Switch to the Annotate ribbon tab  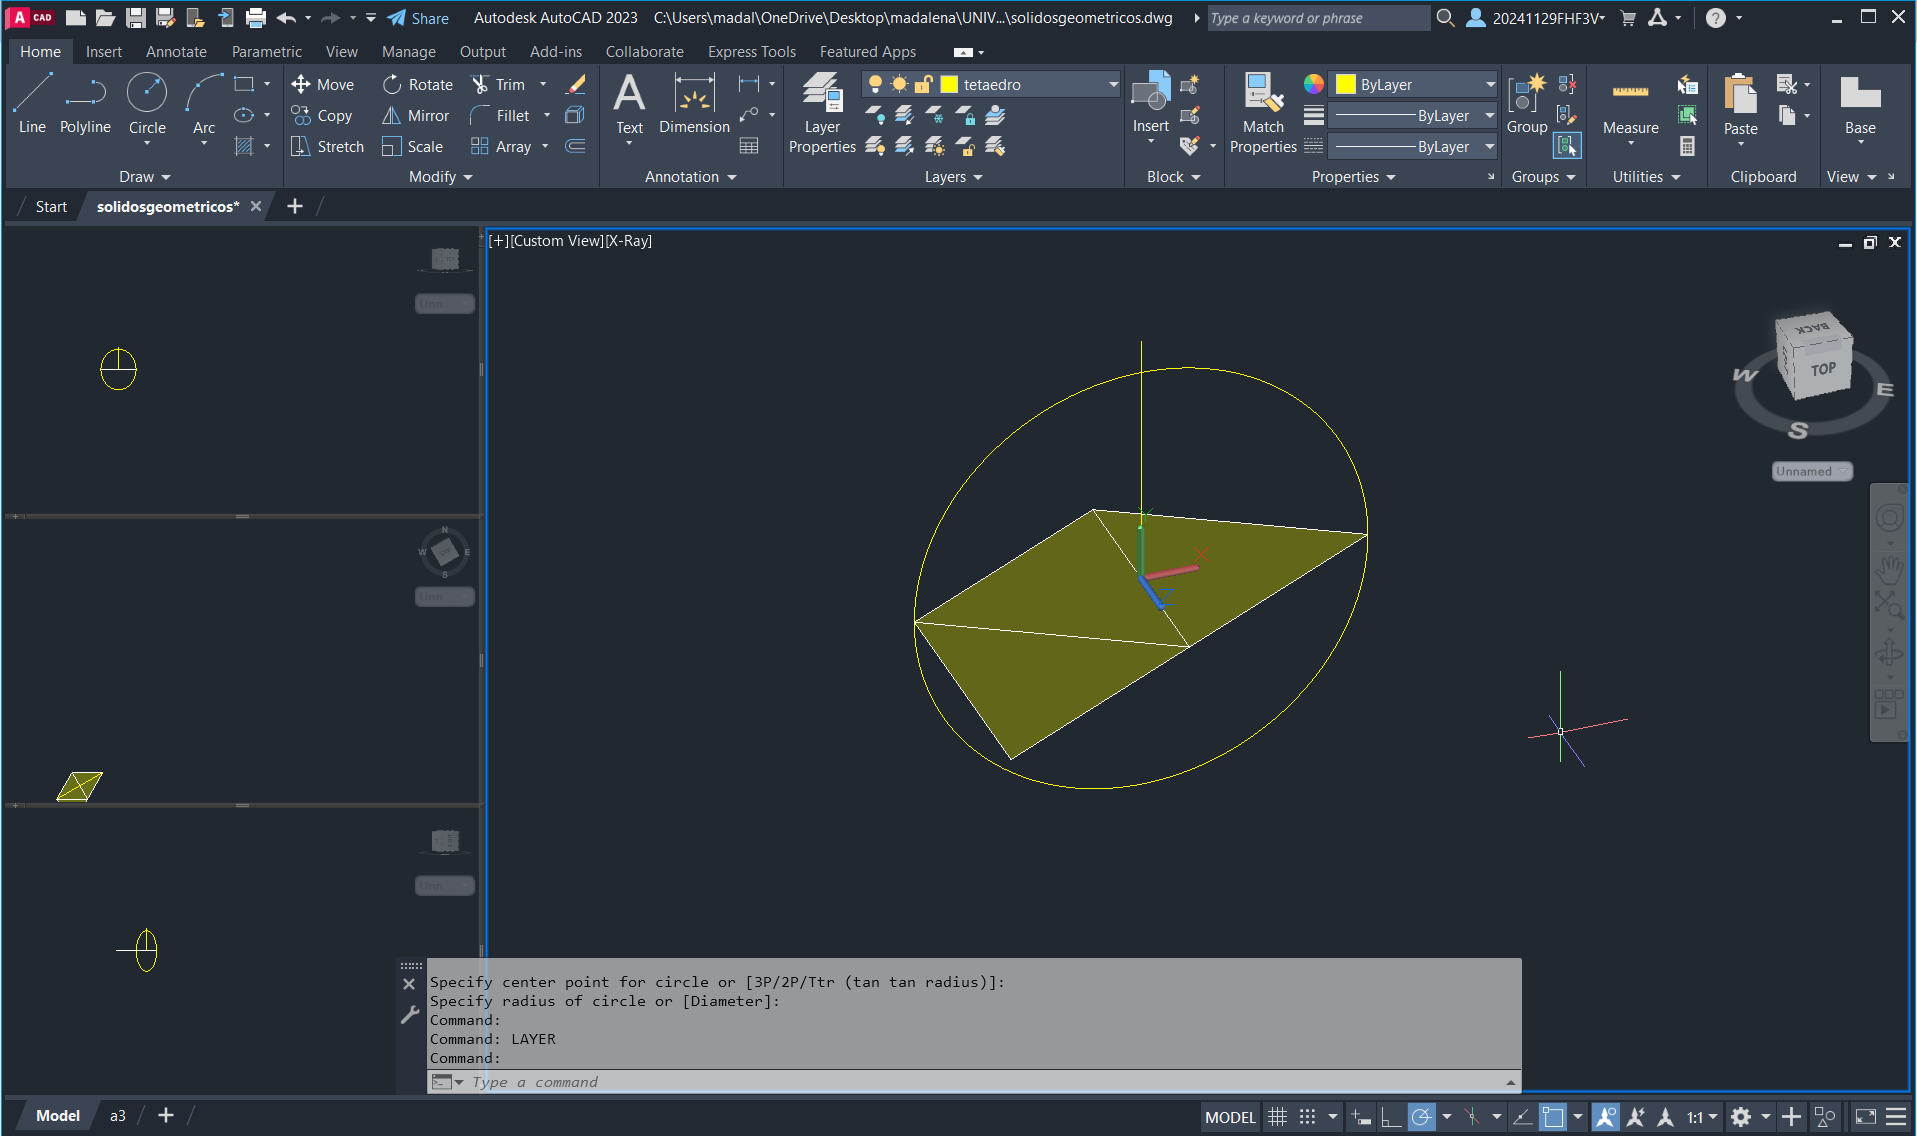(x=176, y=52)
